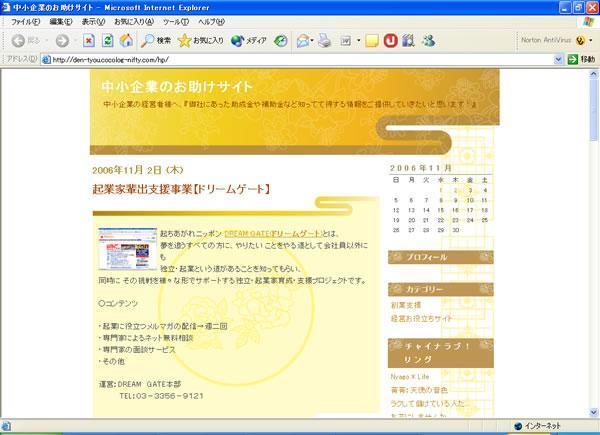600x435 pixels.
Task: Open the Nyago × Life sidebar link
Action: [409, 377]
